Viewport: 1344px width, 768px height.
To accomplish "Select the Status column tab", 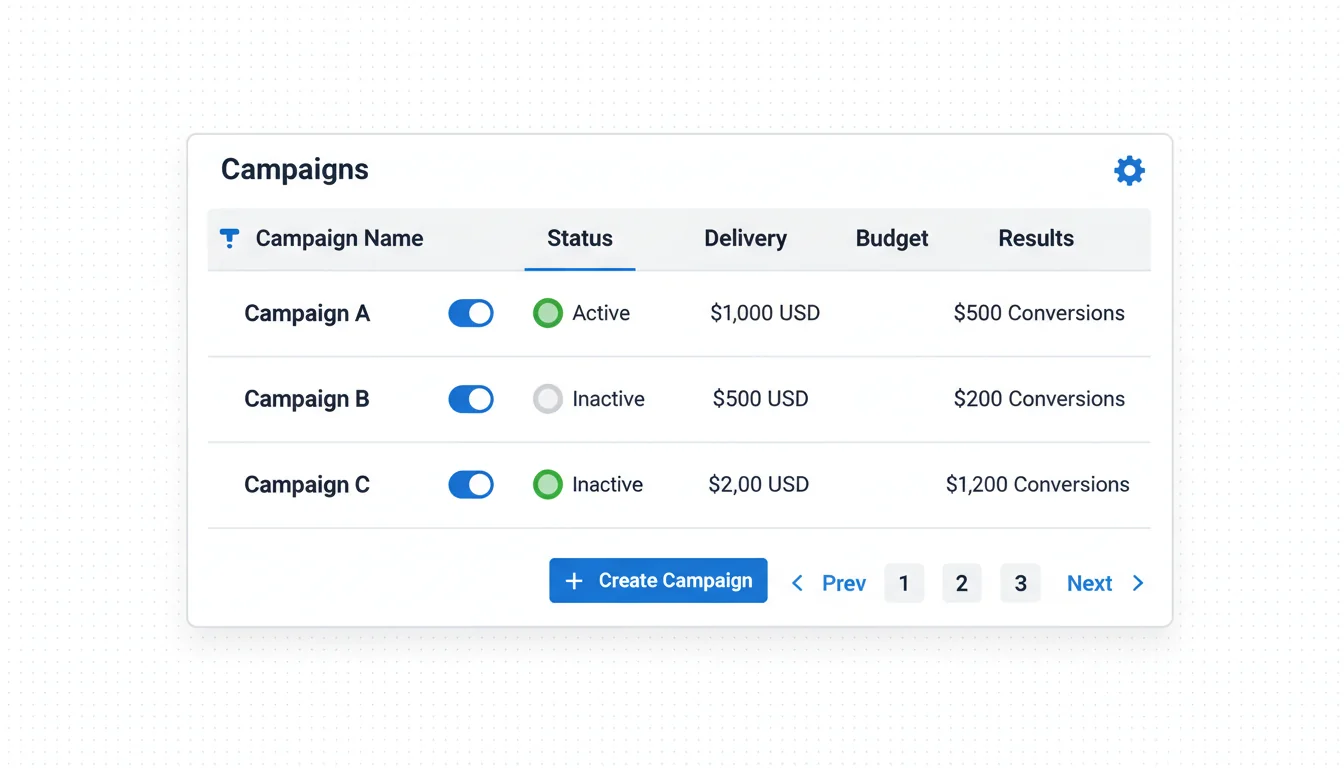I will 580,238.
